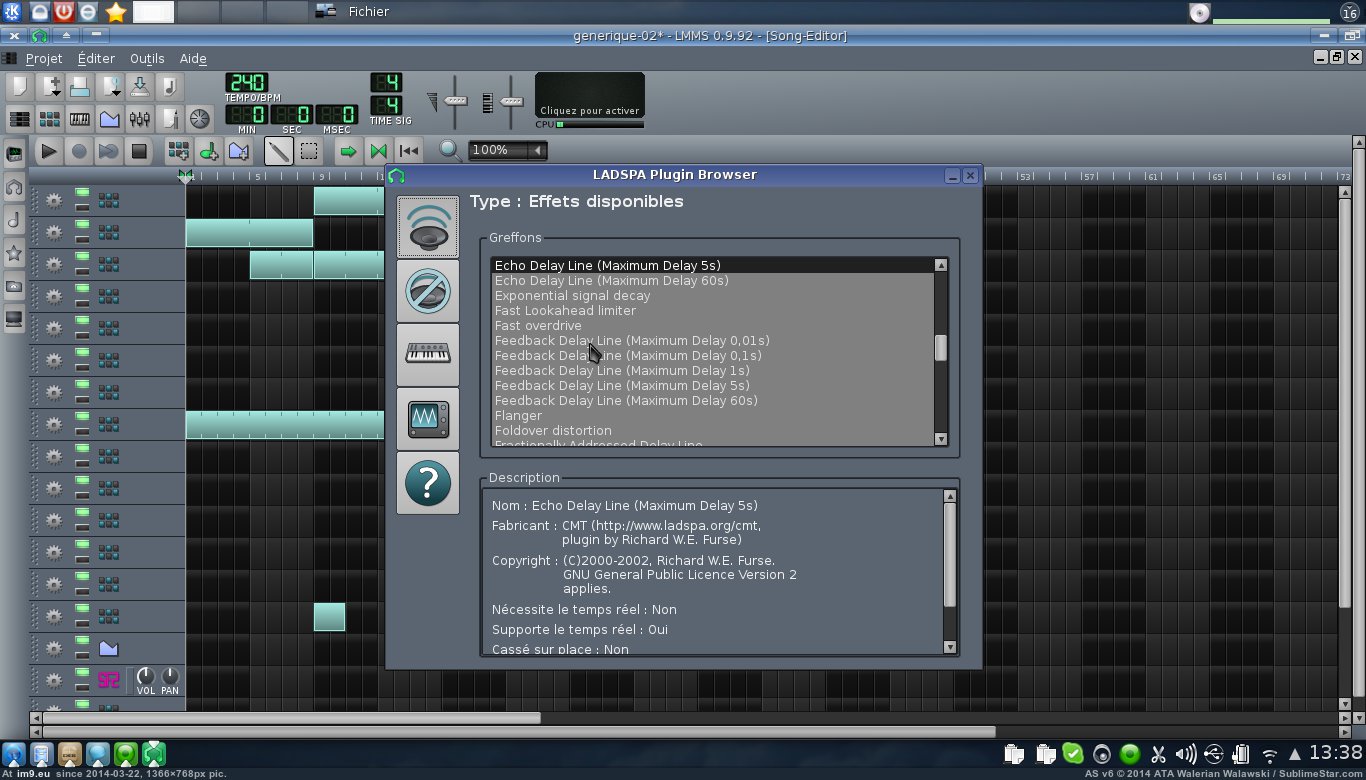Open the Piano Roll editor
This screenshot has width=1366, height=780.
coord(80,119)
